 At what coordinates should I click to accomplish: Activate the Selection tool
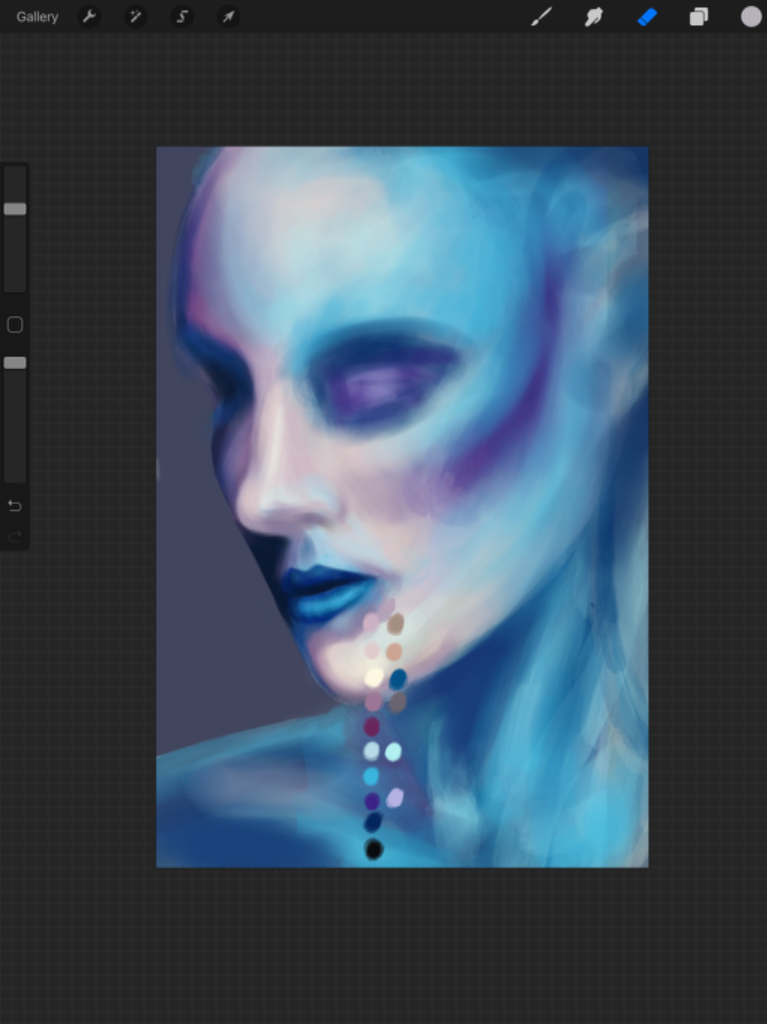pos(182,17)
